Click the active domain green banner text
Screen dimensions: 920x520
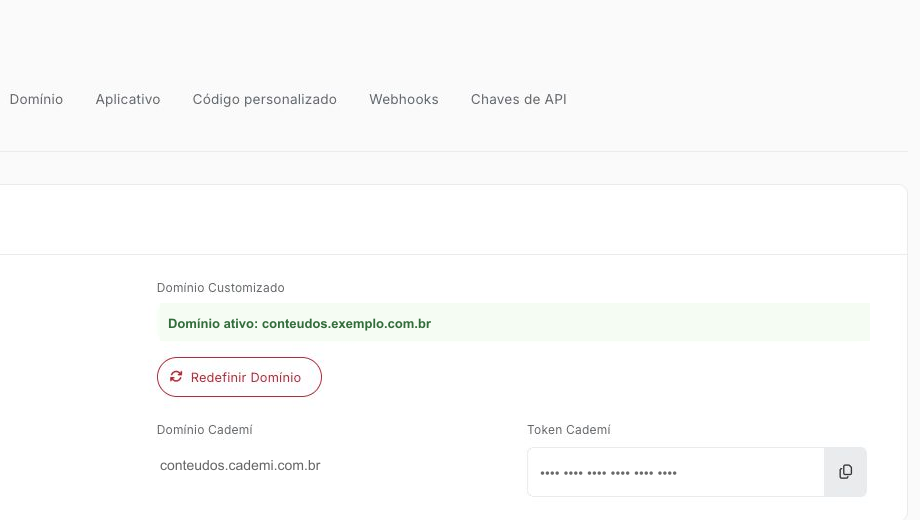point(299,323)
